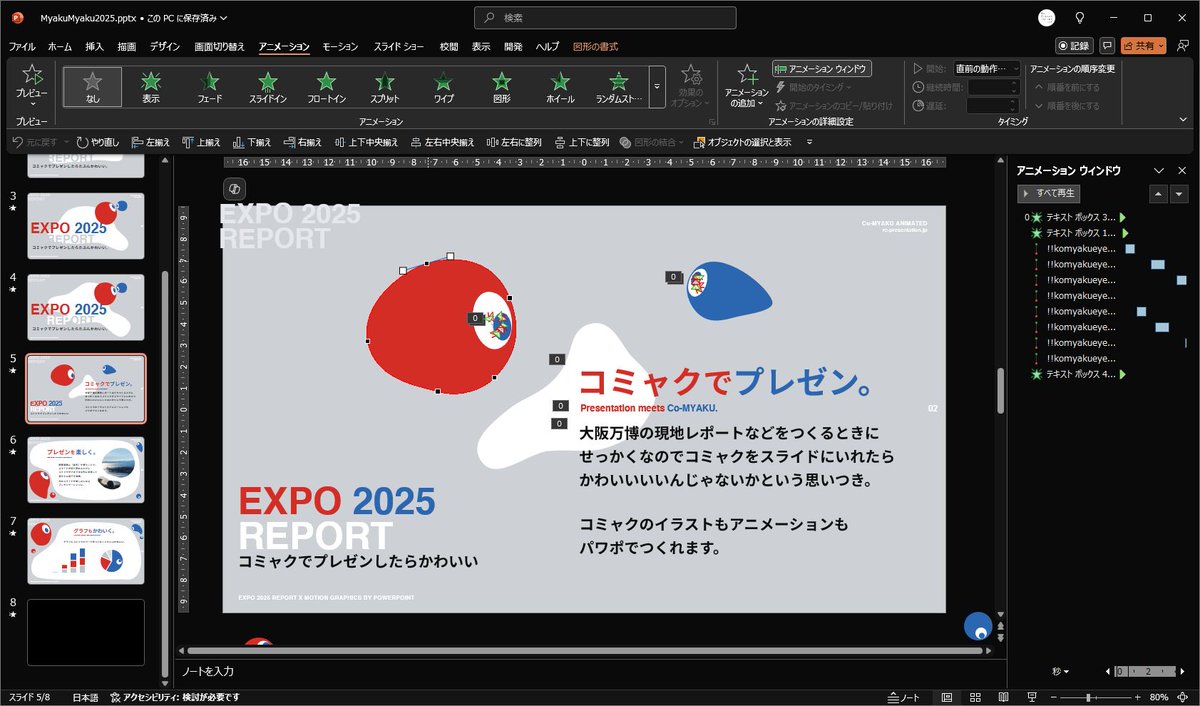Open the 図形の書式 tab
1200x706 pixels.
pyautogui.click(x=597, y=46)
